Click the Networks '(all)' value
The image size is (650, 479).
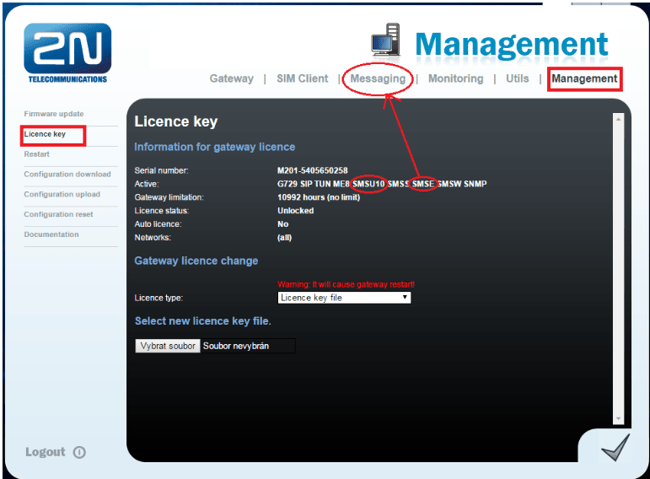tap(284, 238)
